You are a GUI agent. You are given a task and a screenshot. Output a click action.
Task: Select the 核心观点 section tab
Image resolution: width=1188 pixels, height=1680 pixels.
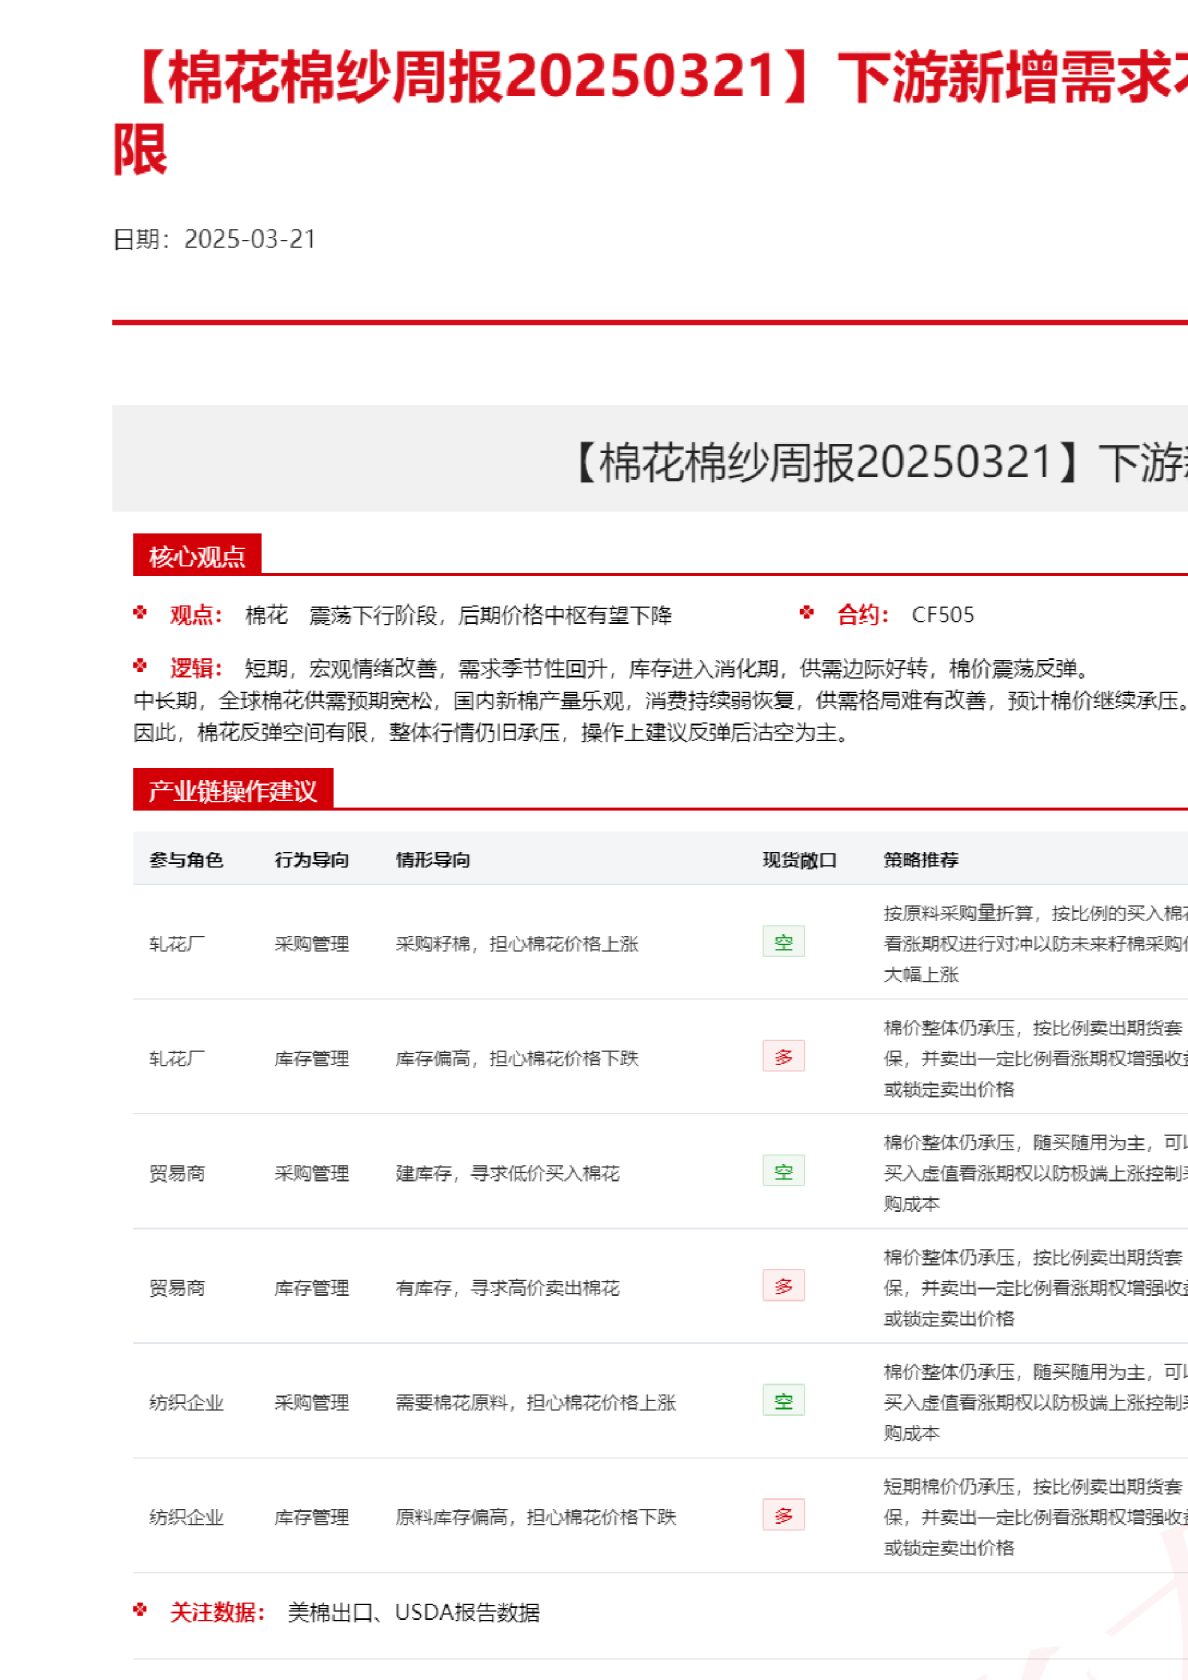(197, 556)
